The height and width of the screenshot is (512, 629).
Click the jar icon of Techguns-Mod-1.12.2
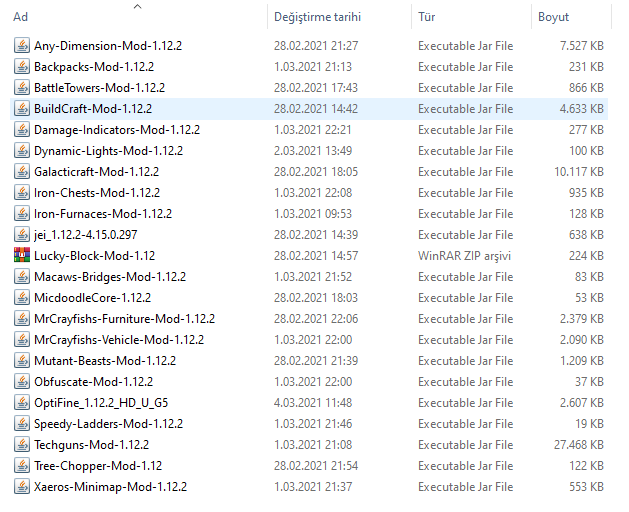click(22, 444)
